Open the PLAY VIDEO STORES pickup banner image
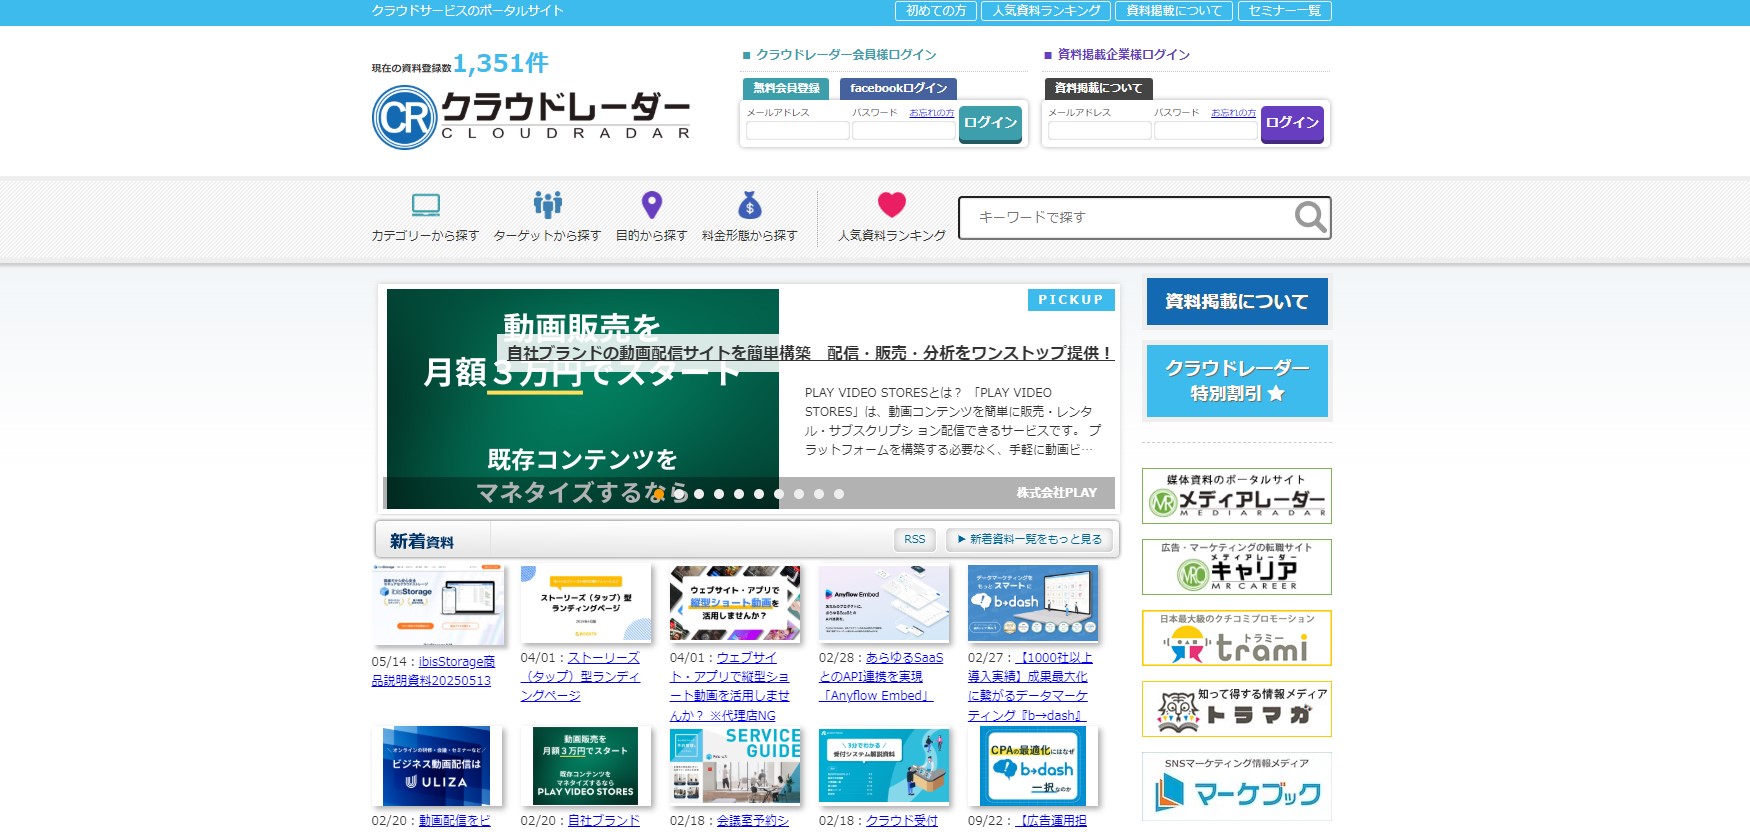 coord(582,398)
